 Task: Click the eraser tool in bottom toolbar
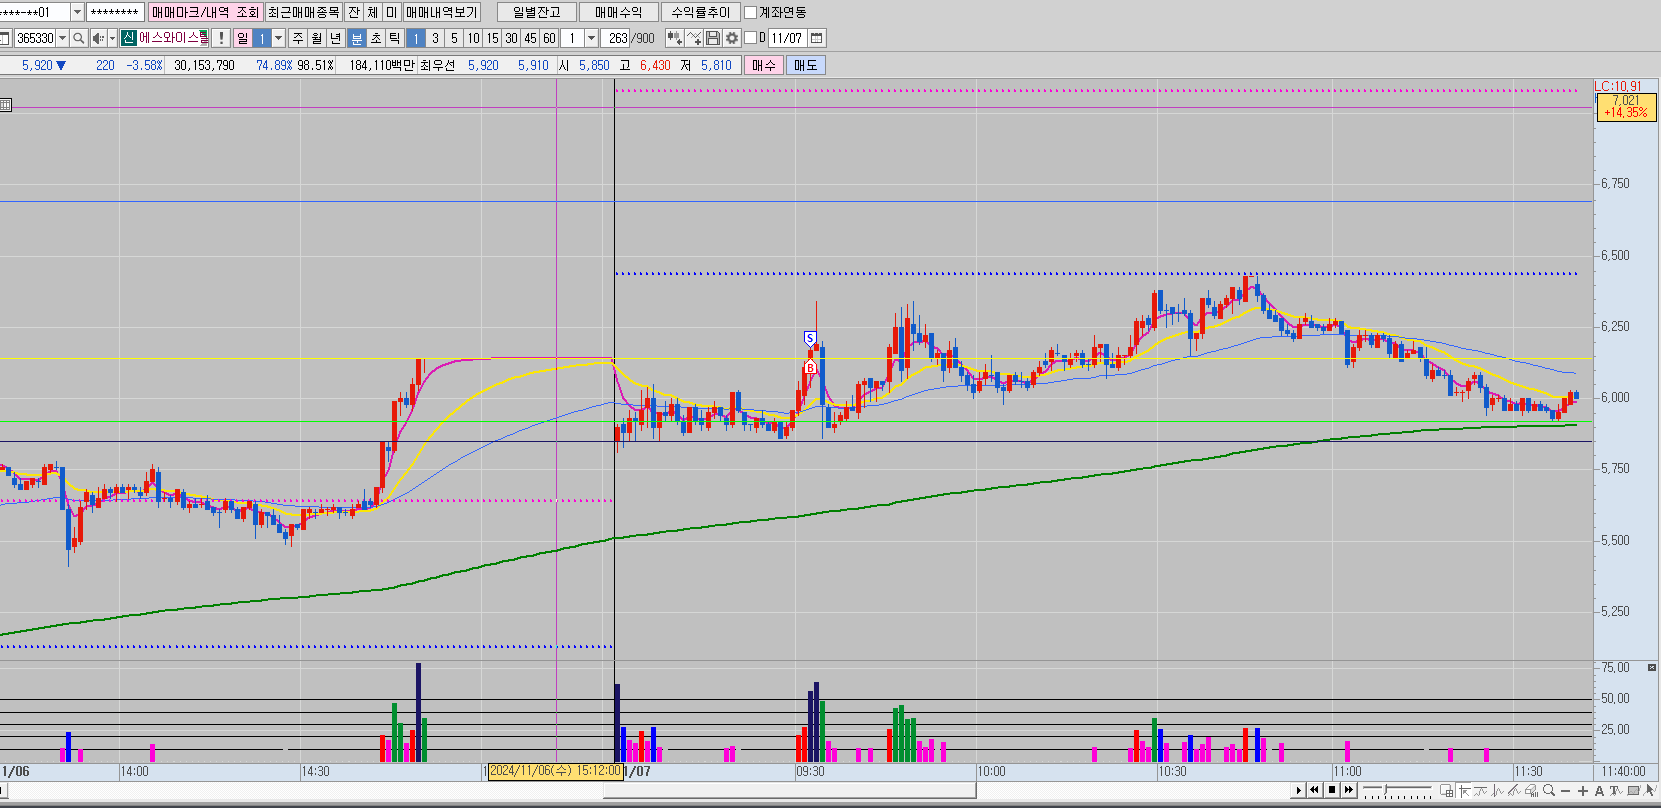coord(1531,790)
